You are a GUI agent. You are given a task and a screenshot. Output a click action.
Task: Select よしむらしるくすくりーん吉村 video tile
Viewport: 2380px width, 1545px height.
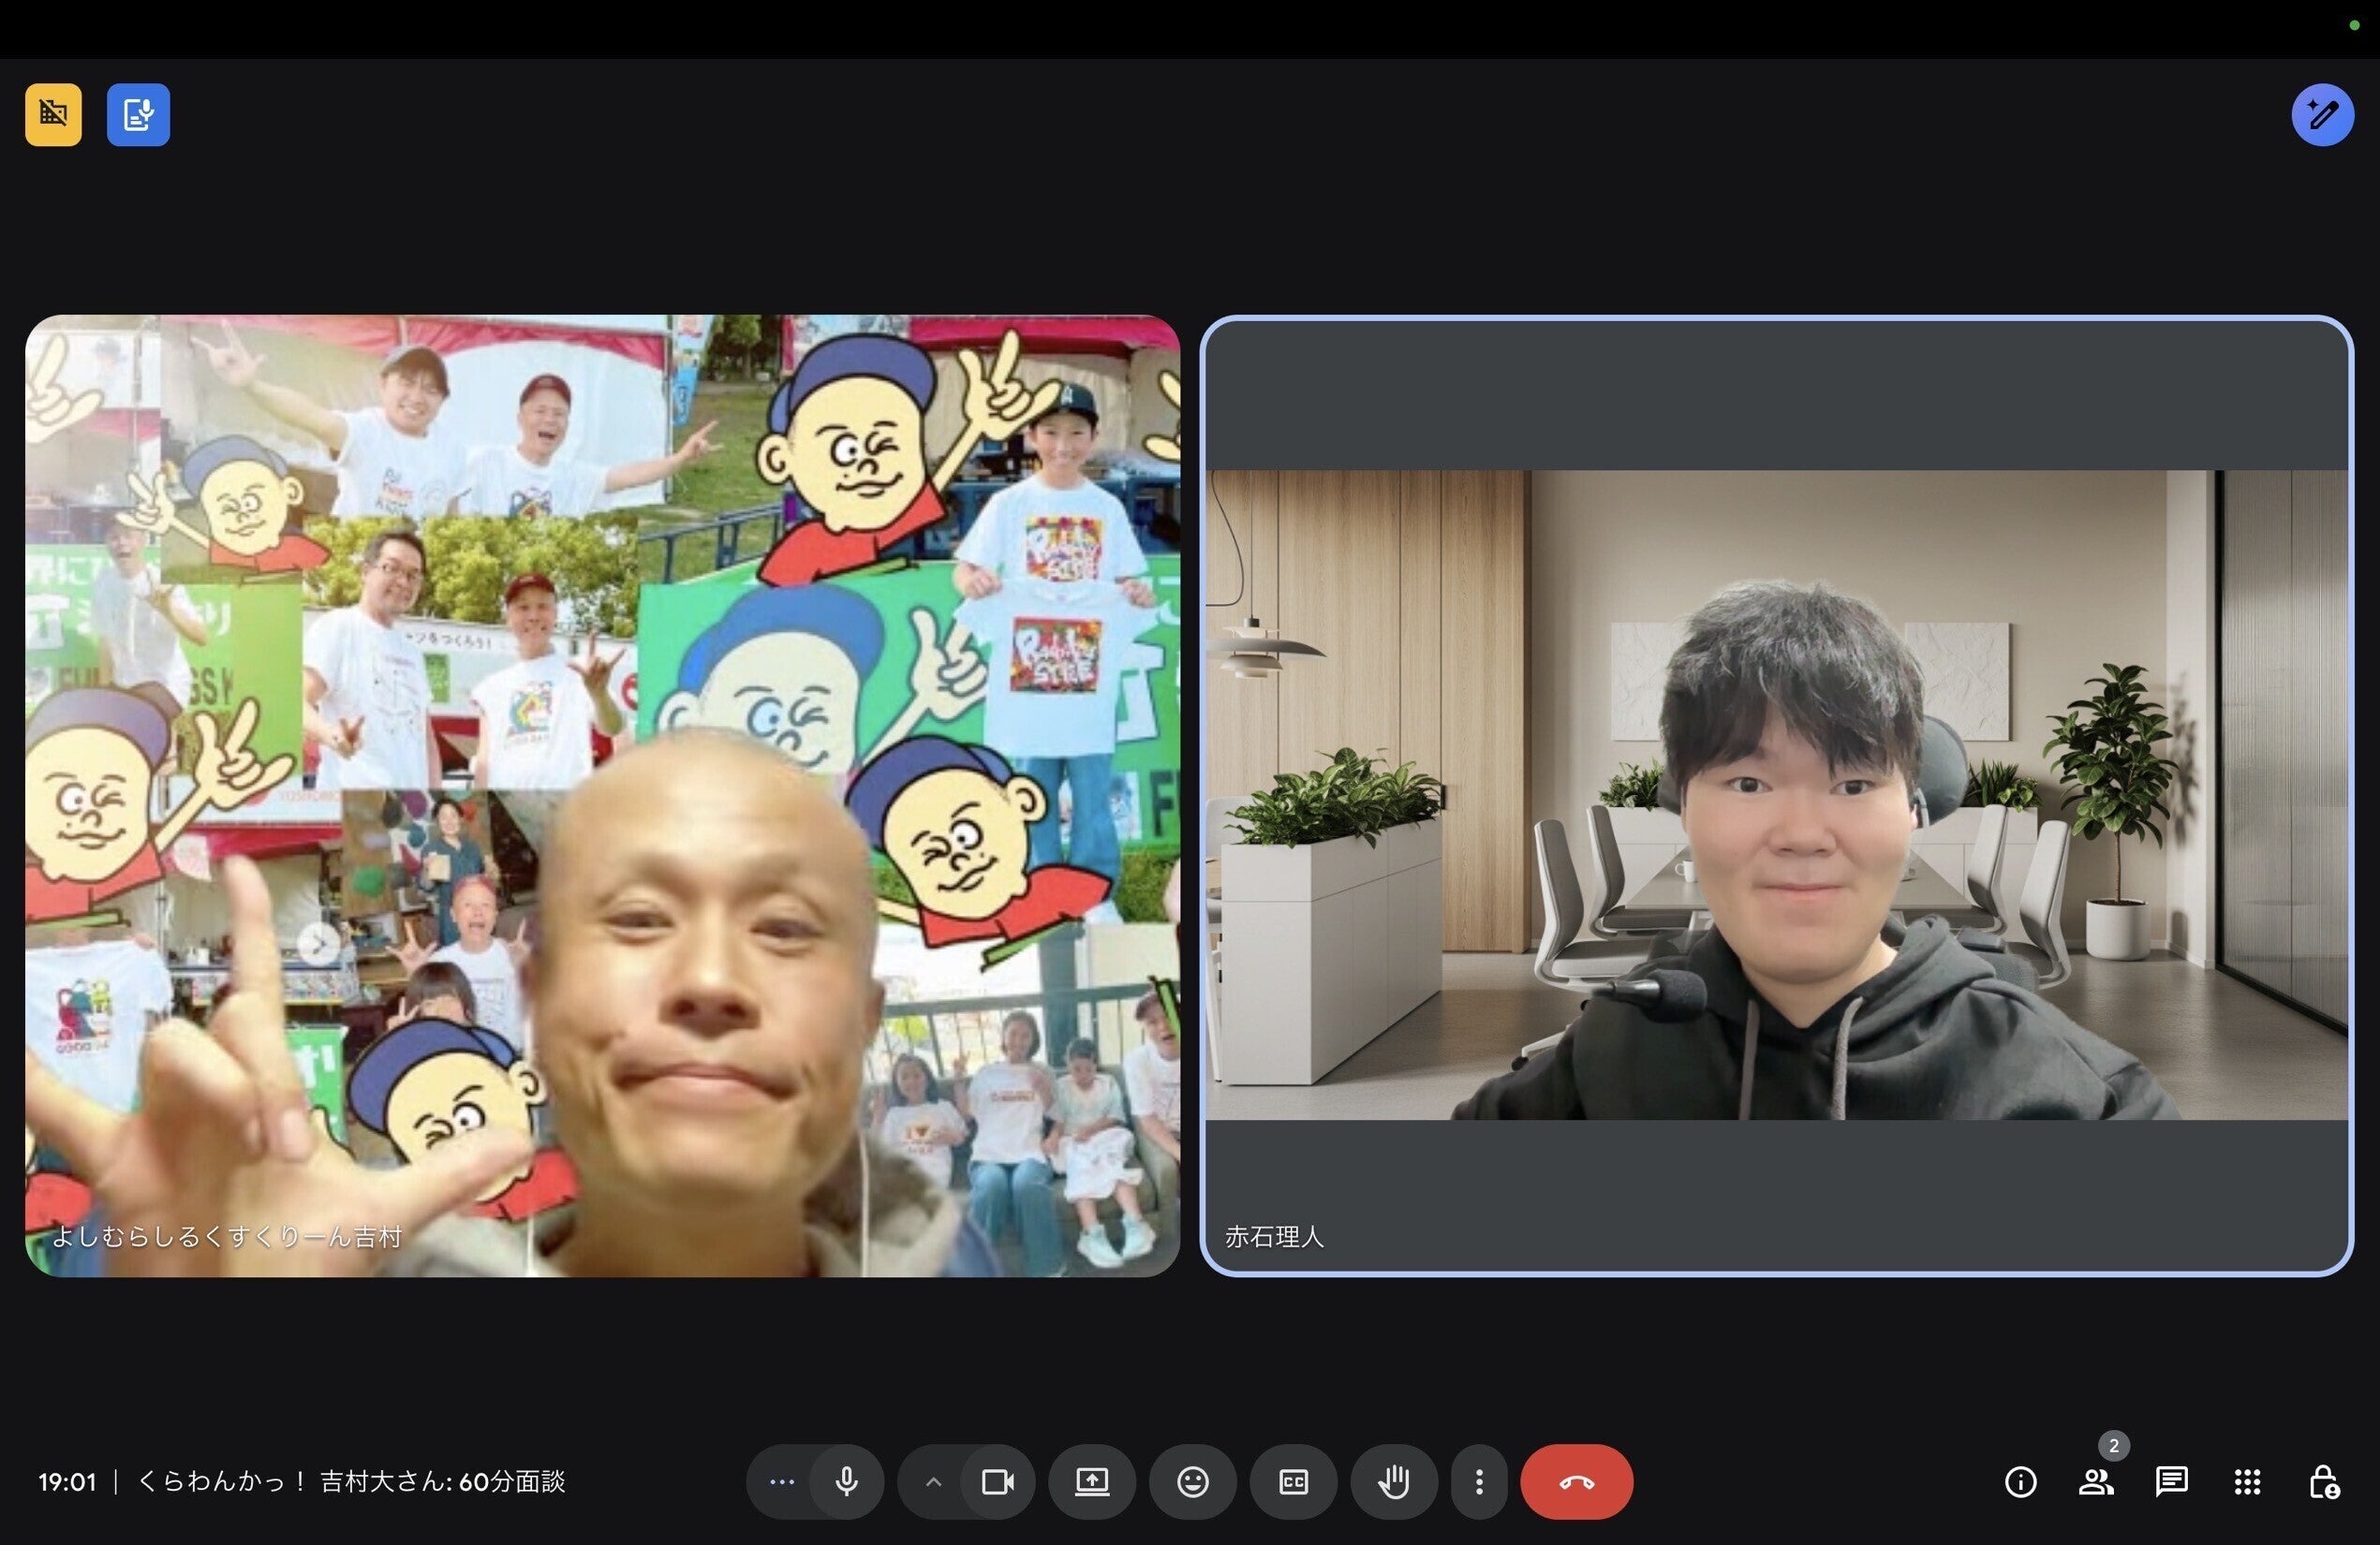[602, 795]
